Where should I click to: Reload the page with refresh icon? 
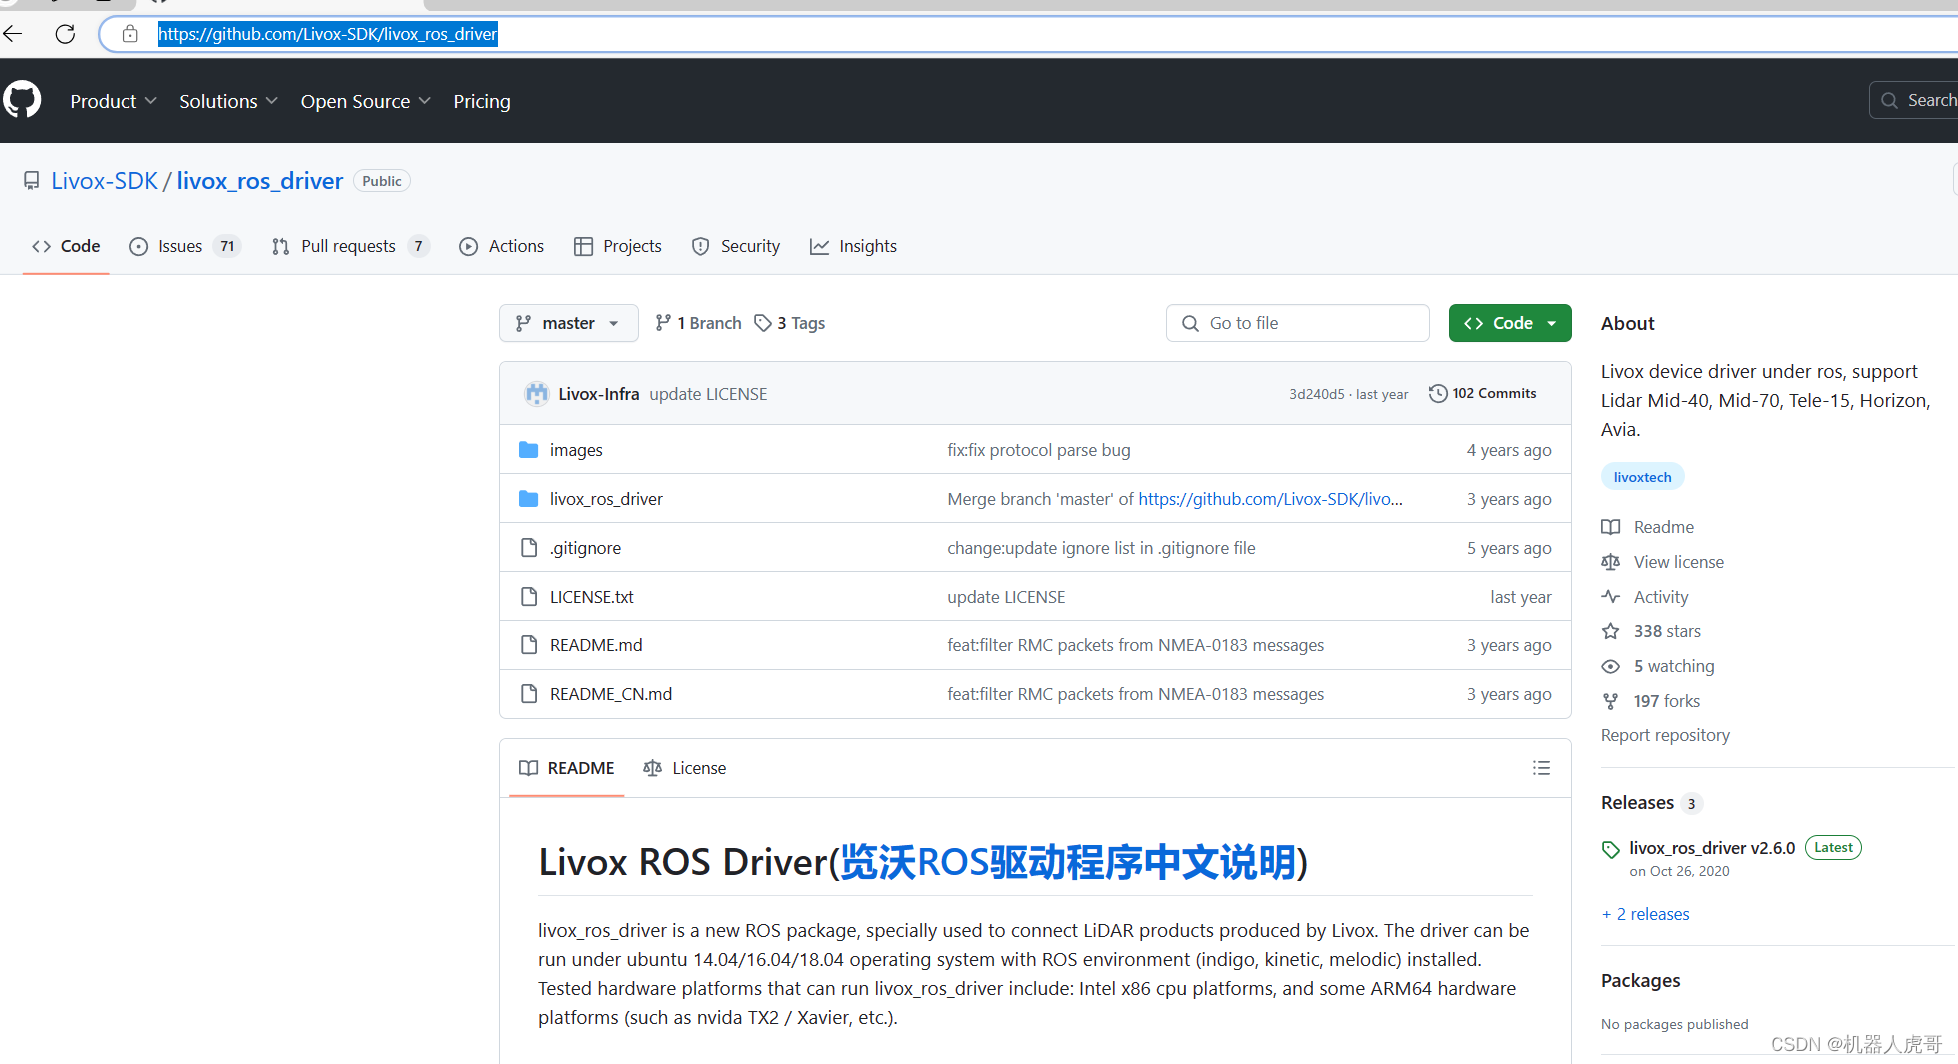click(x=65, y=34)
